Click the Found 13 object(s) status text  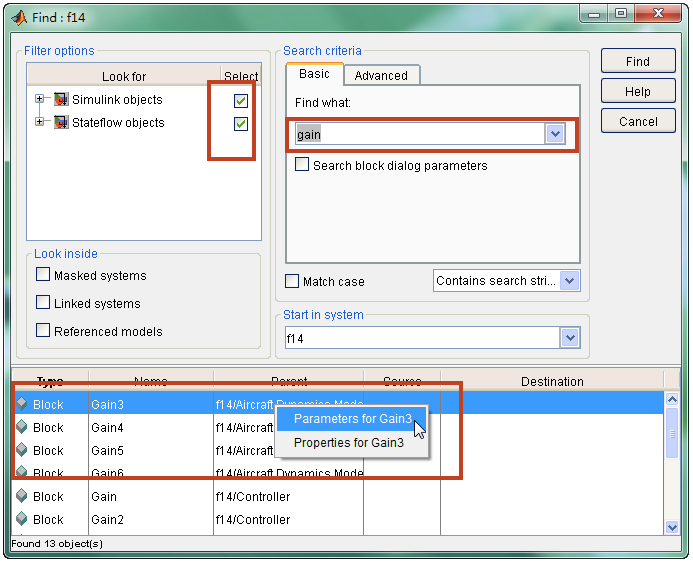point(57,543)
